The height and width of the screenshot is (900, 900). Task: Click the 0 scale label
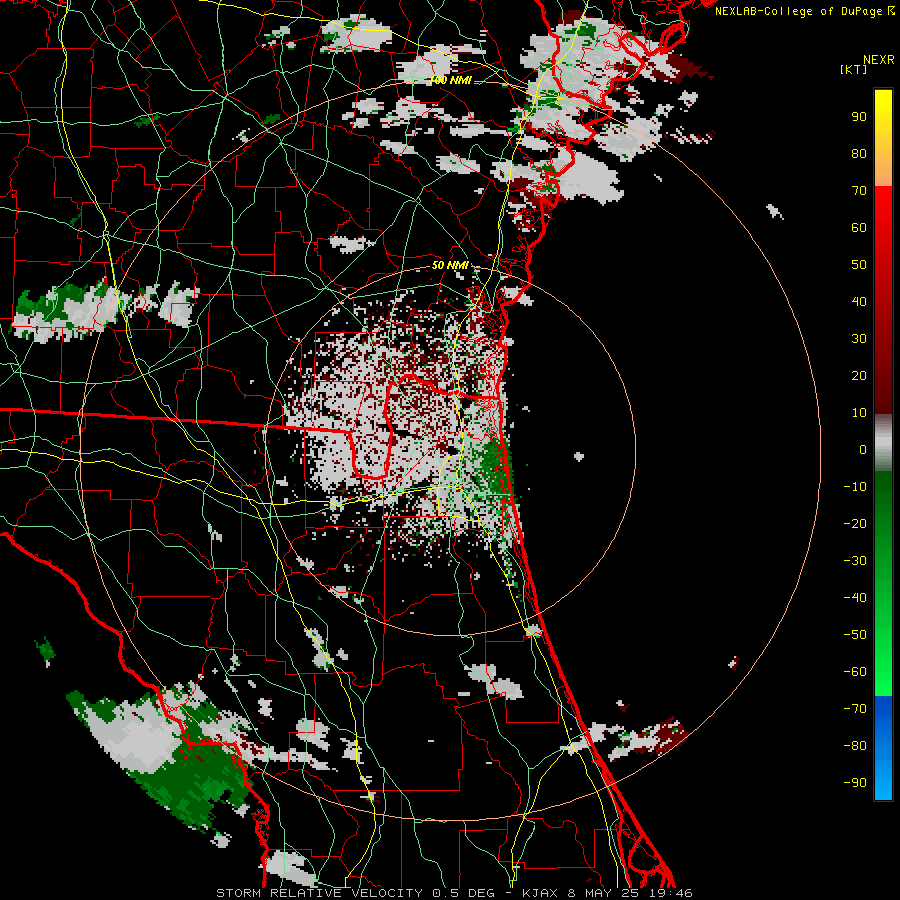coord(863,450)
